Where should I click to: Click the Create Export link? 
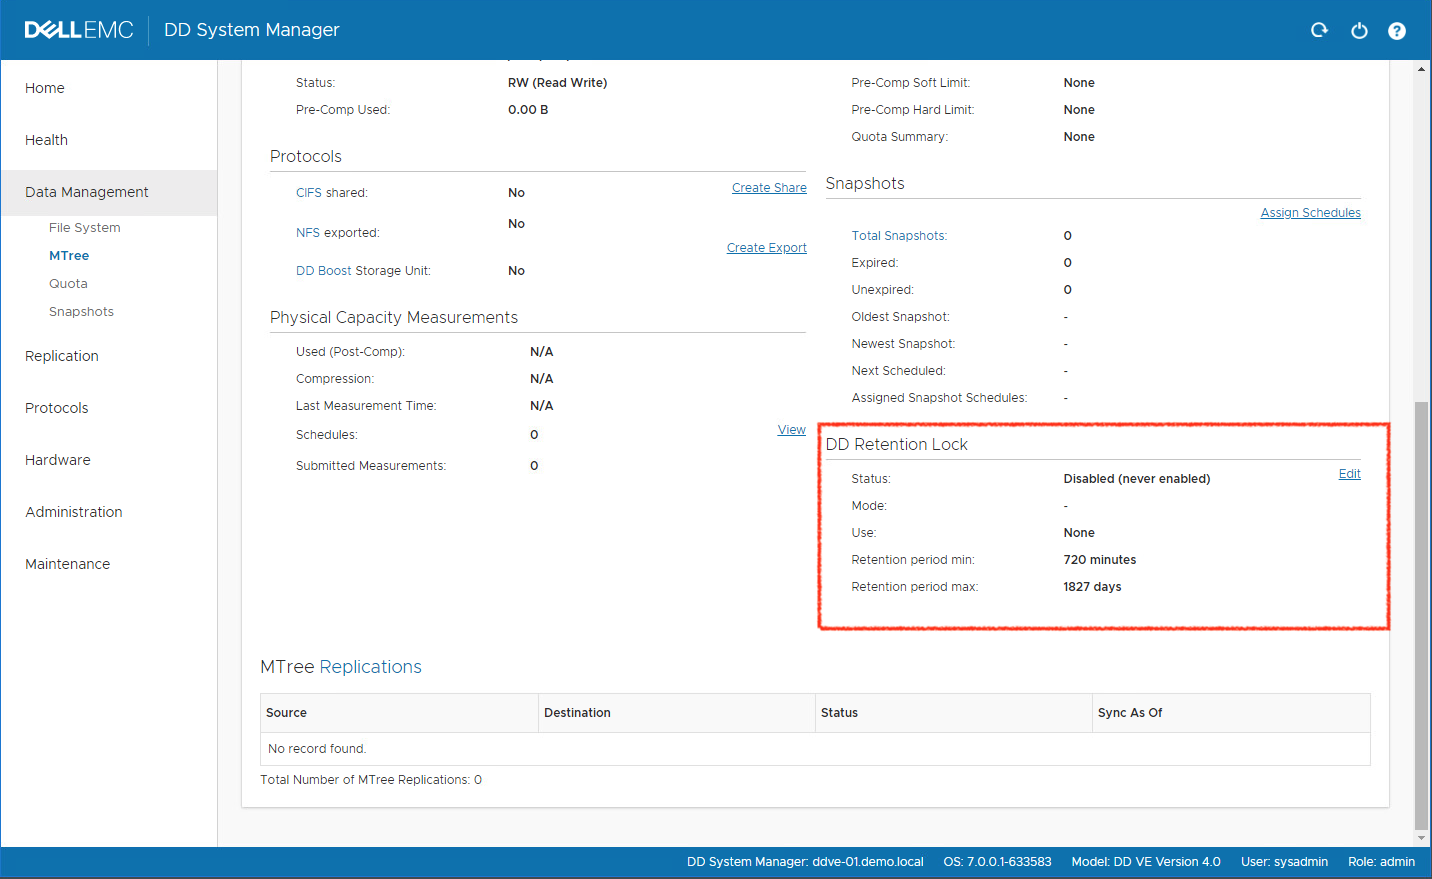(766, 247)
